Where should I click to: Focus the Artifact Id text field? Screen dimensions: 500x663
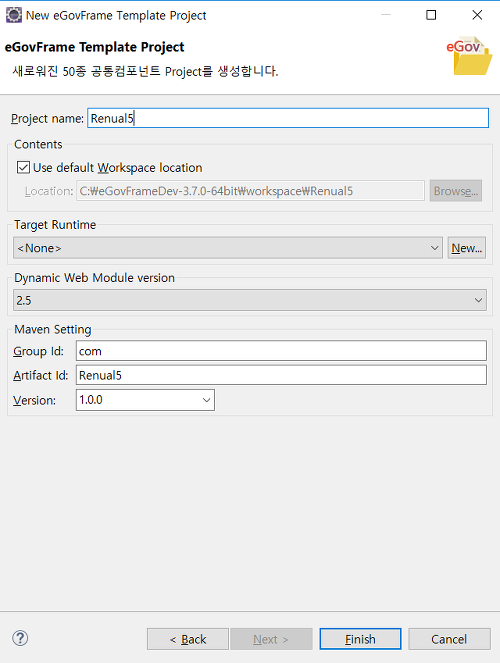(x=281, y=375)
